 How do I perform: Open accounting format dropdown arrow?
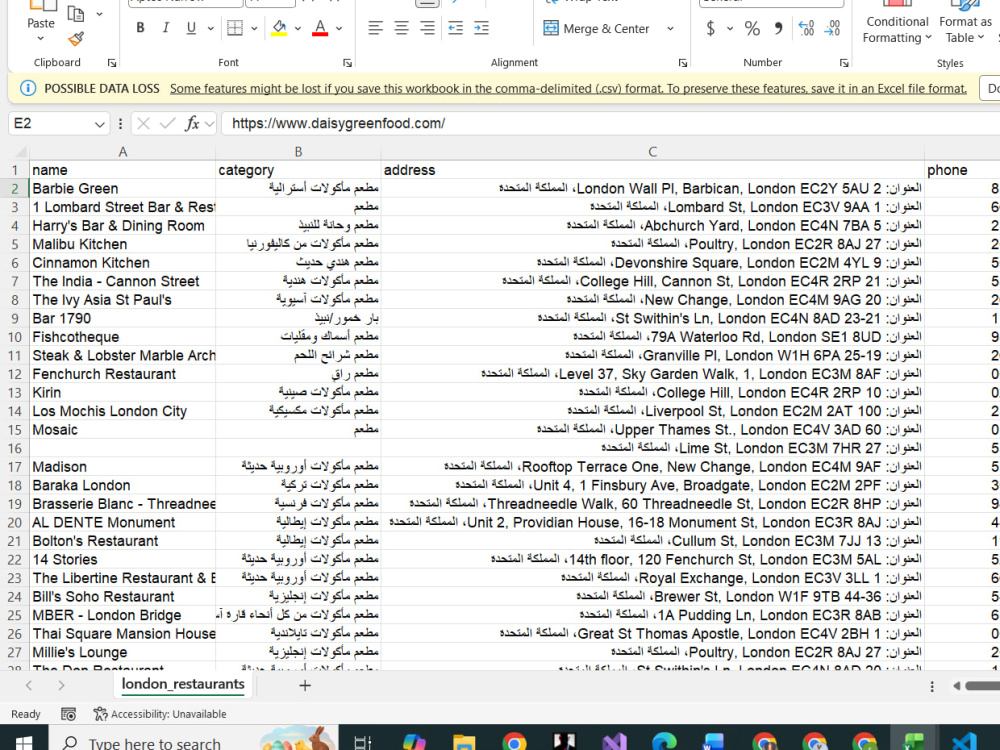click(x=730, y=29)
